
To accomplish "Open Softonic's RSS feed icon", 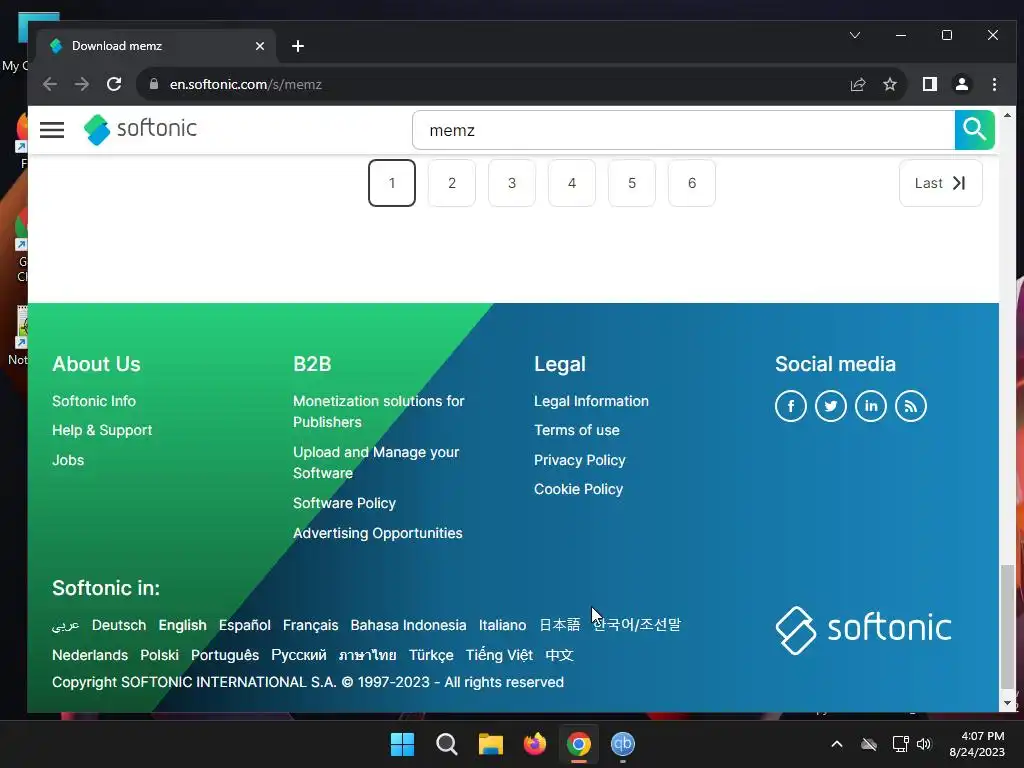I will [x=910, y=406].
